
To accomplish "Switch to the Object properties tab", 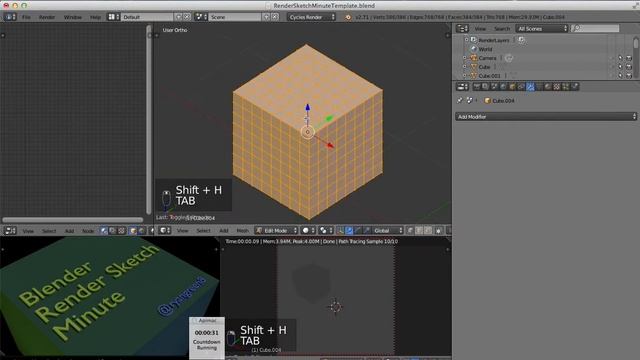I will coord(512,87).
